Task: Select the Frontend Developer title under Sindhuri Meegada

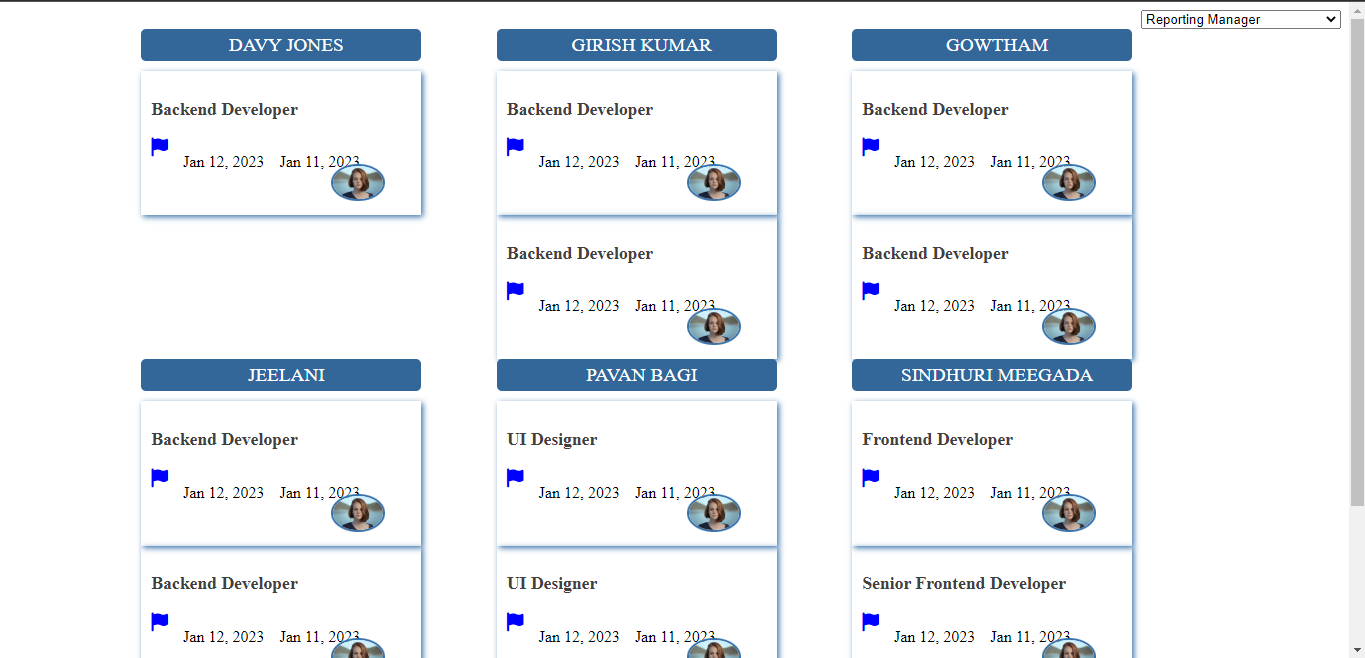Action: pos(938,440)
